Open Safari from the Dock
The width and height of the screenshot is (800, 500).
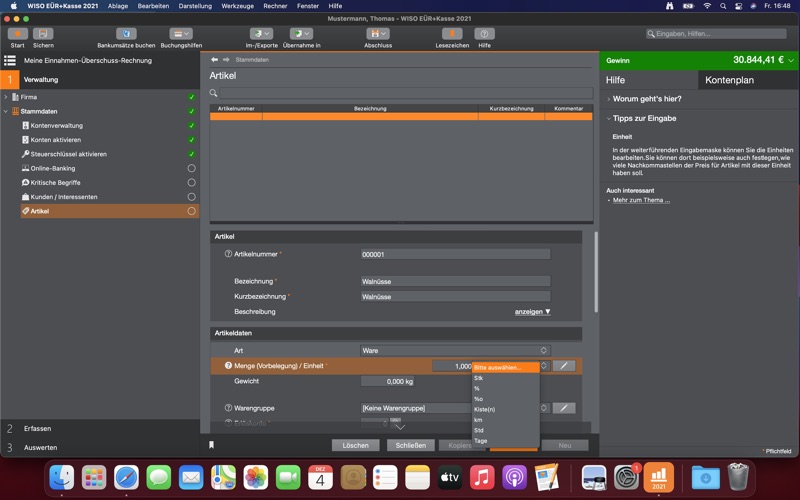click(126, 478)
